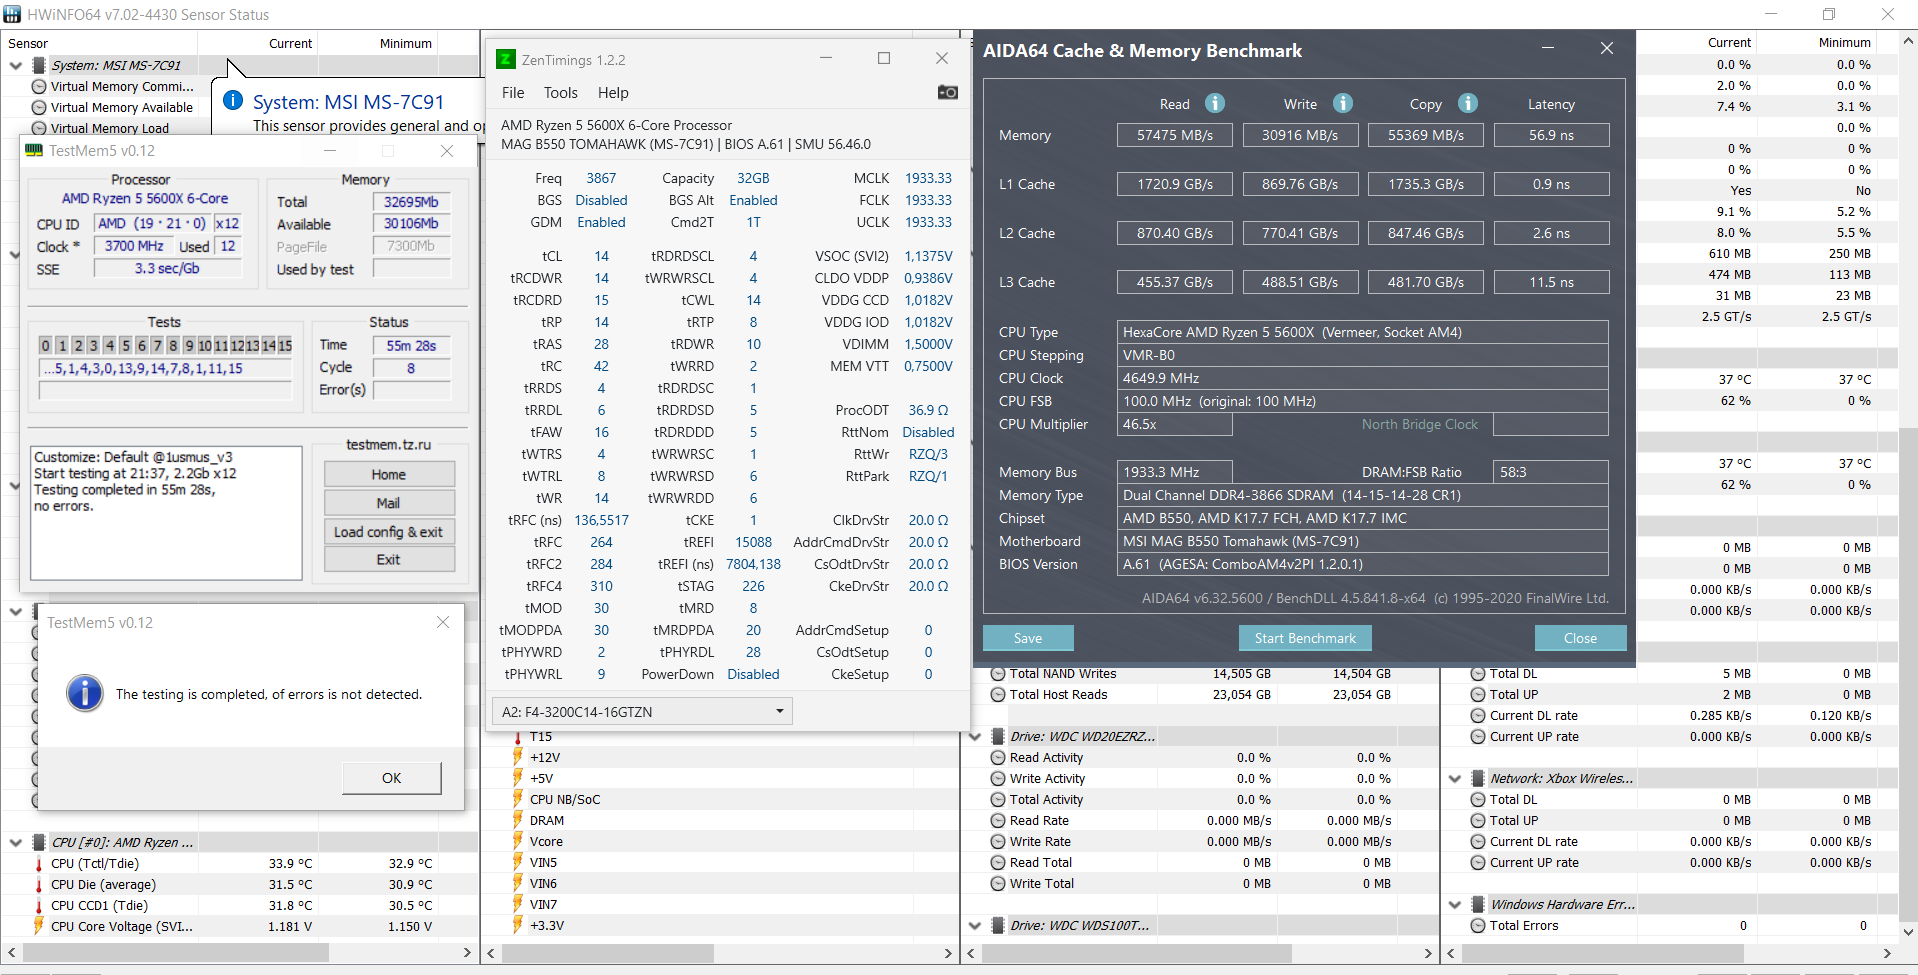Click the chip icon next to System: MSI MS-7C91
The width and height of the screenshot is (1918, 975).
coord(39,65)
